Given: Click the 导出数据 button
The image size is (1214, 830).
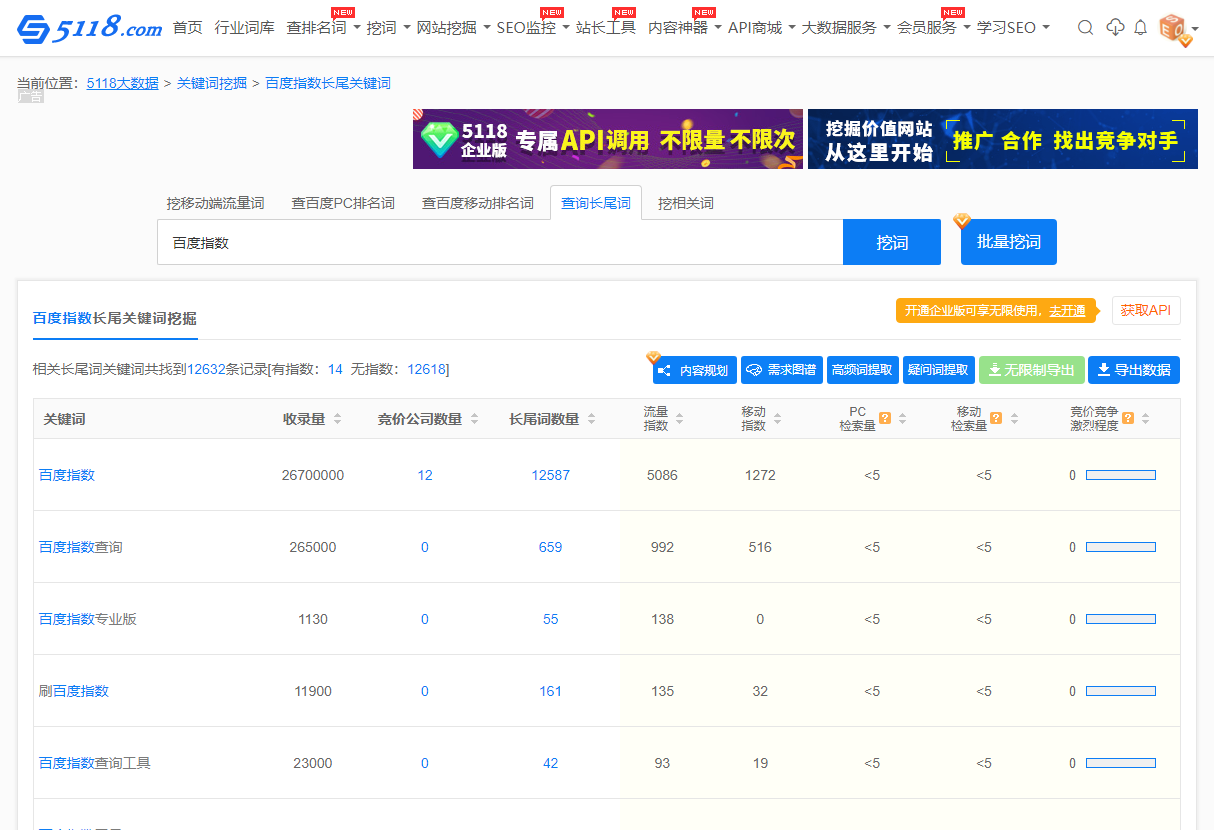Looking at the screenshot, I should (x=1134, y=370).
